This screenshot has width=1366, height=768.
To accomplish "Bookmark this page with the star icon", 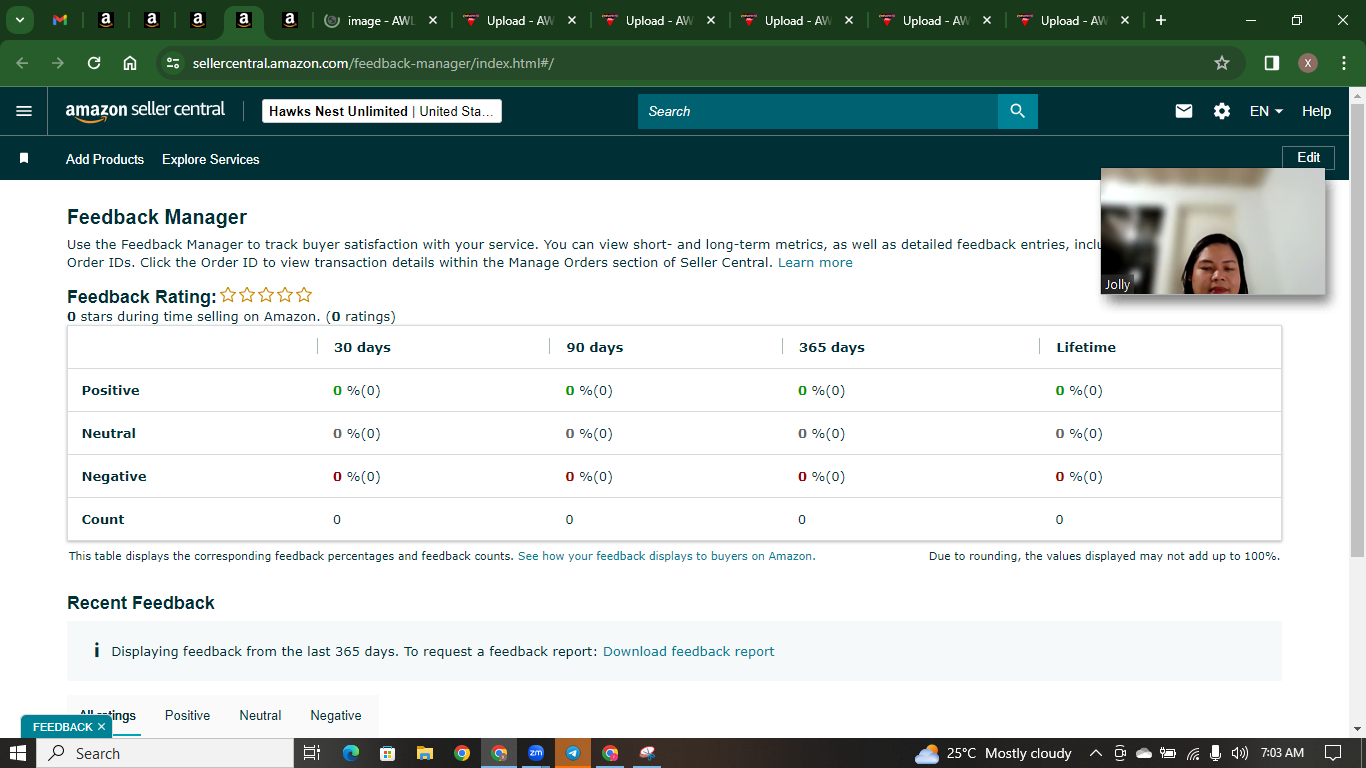I will (1222, 63).
